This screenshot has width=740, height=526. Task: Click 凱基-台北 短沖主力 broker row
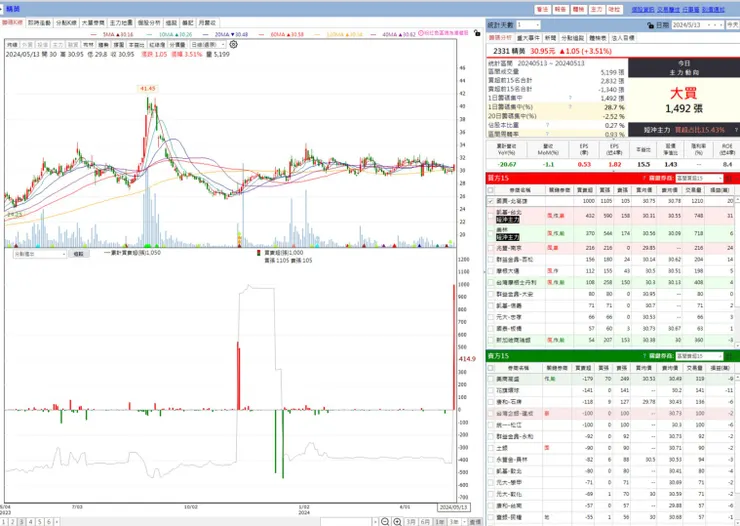click(x=610, y=216)
